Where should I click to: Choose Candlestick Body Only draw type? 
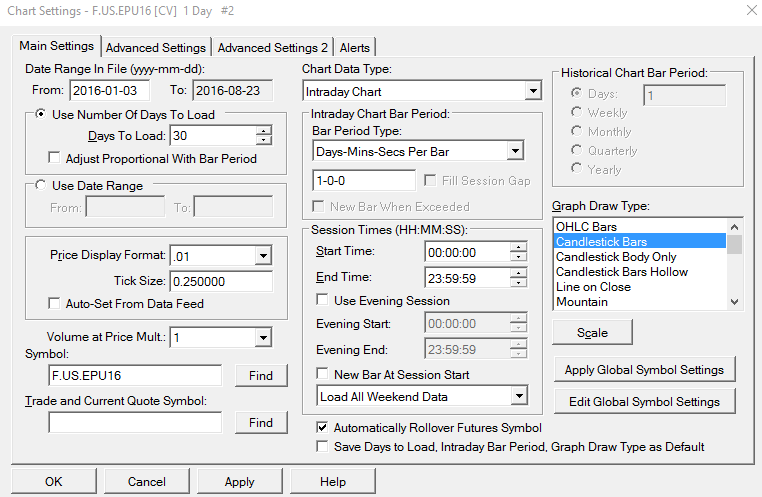(640, 257)
